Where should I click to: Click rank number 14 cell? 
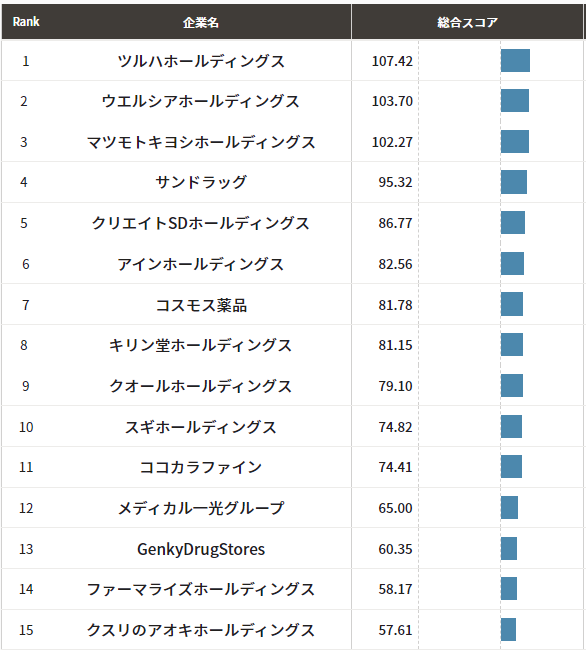point(26,589)
